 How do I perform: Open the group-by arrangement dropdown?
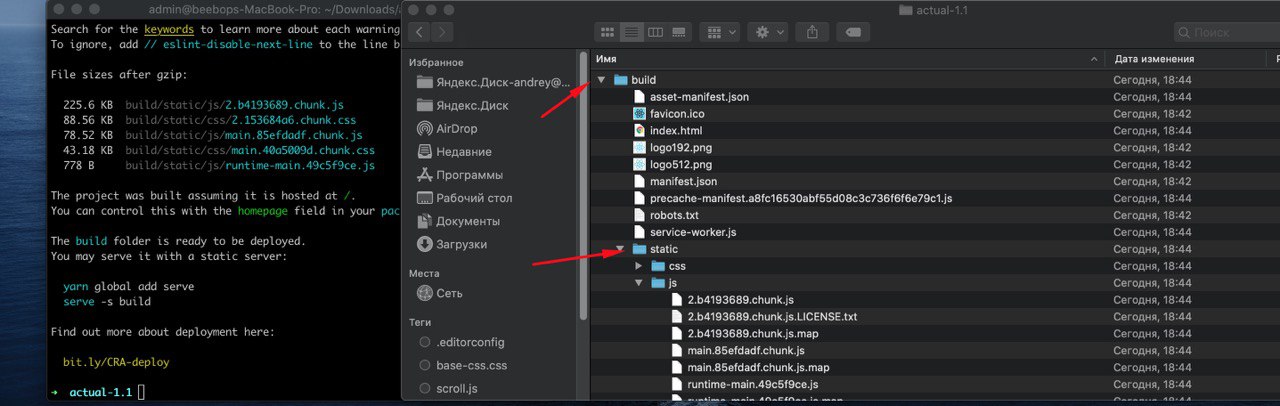point(720,32)
